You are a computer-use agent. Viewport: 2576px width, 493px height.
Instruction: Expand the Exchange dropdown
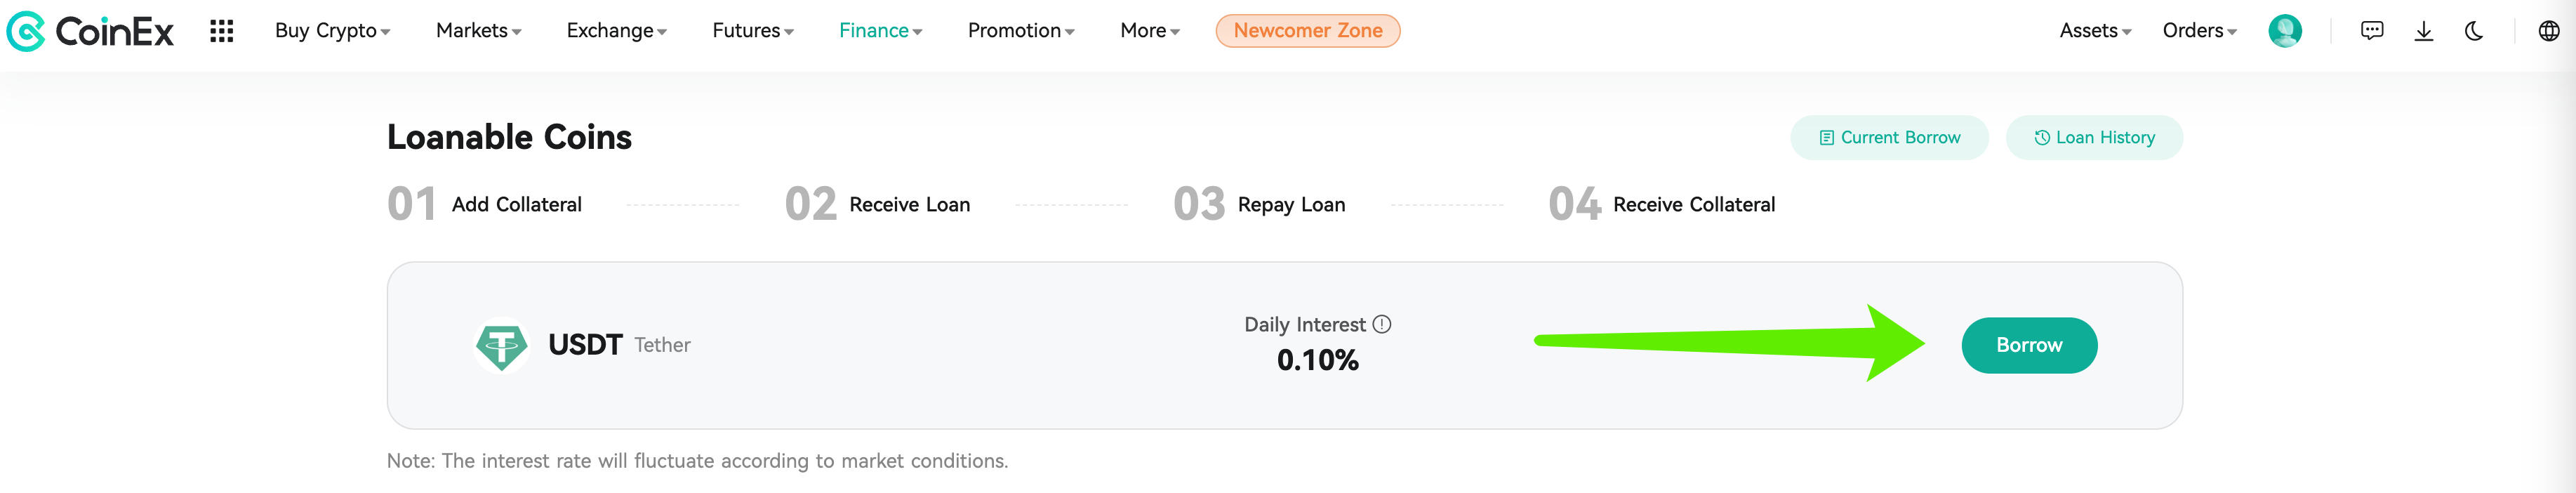(x=617, y=31)
